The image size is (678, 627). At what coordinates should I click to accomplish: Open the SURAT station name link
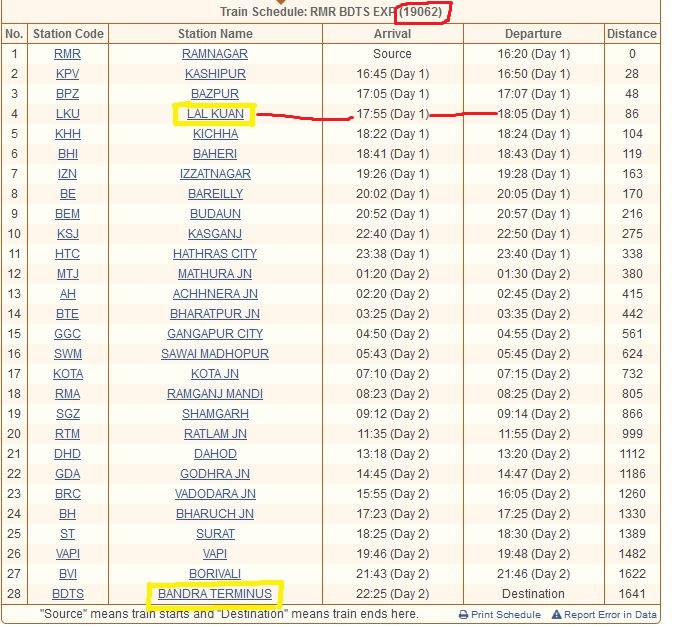tap(215, 534)
